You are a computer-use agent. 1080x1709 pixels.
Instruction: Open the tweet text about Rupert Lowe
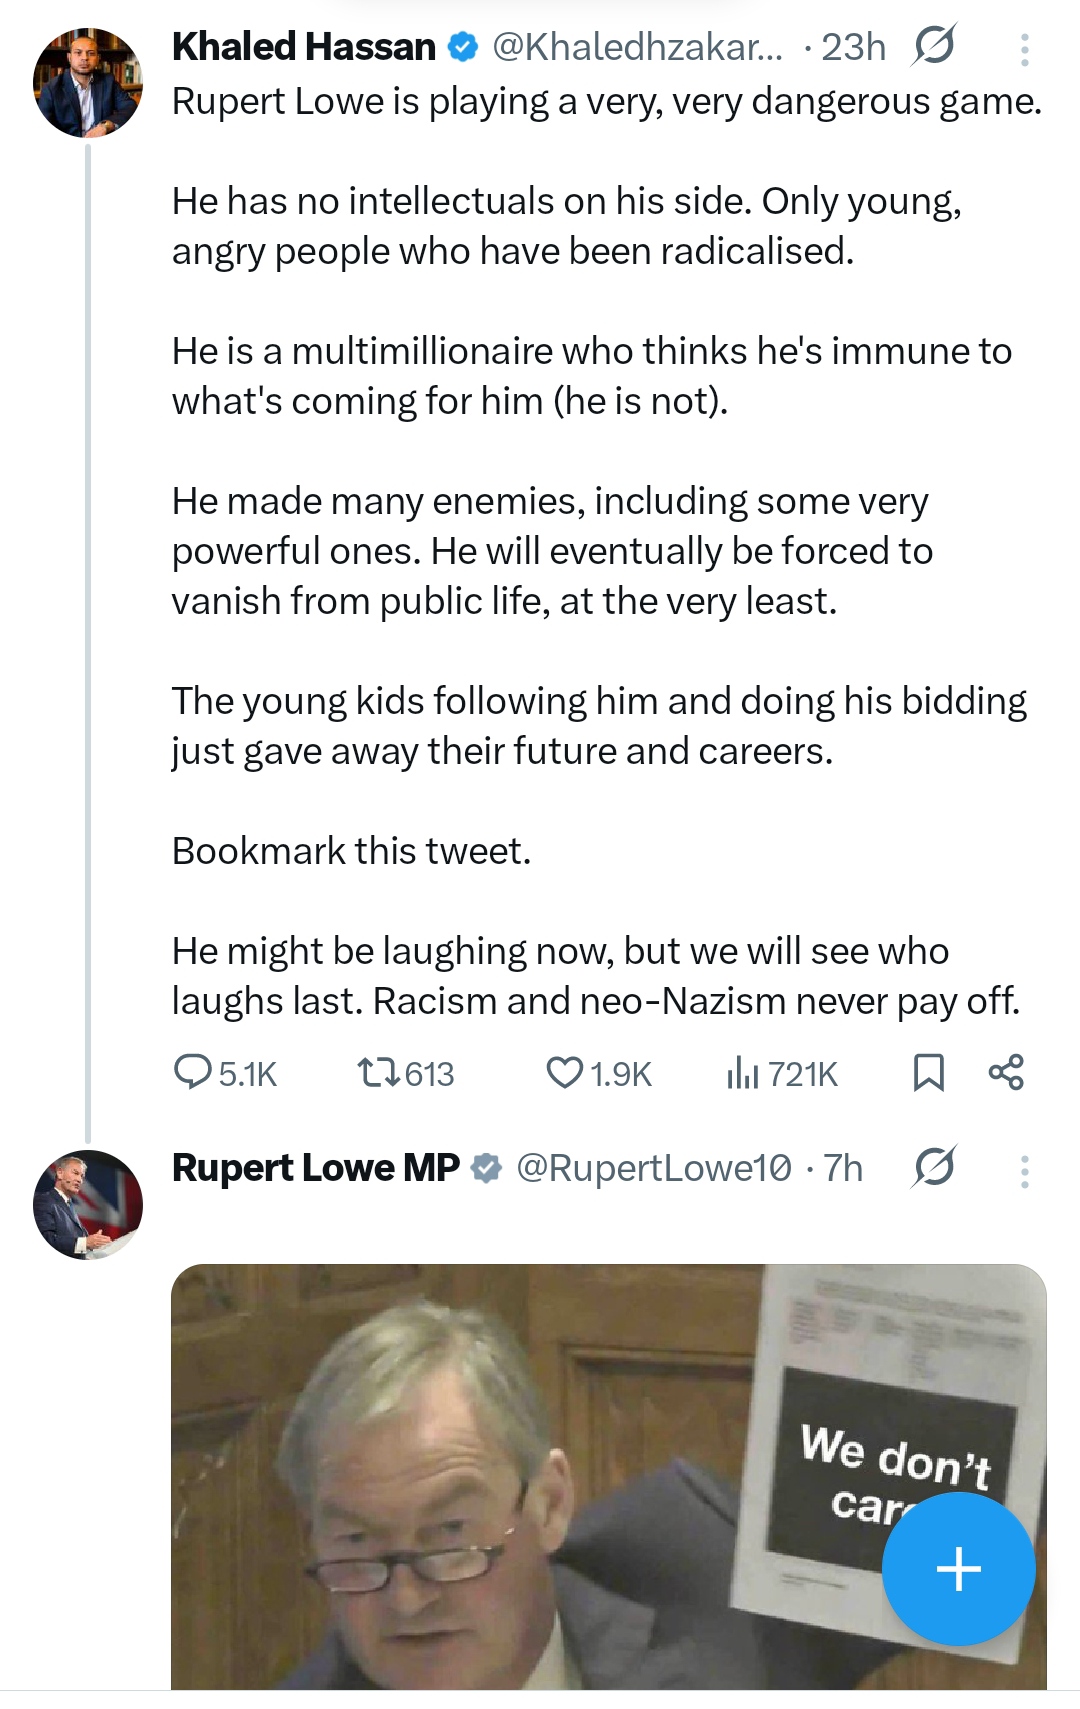pos(606,550)
